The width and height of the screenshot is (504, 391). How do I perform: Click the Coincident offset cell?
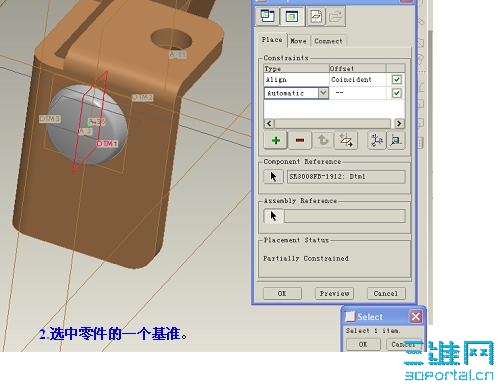tap(357, 79)
